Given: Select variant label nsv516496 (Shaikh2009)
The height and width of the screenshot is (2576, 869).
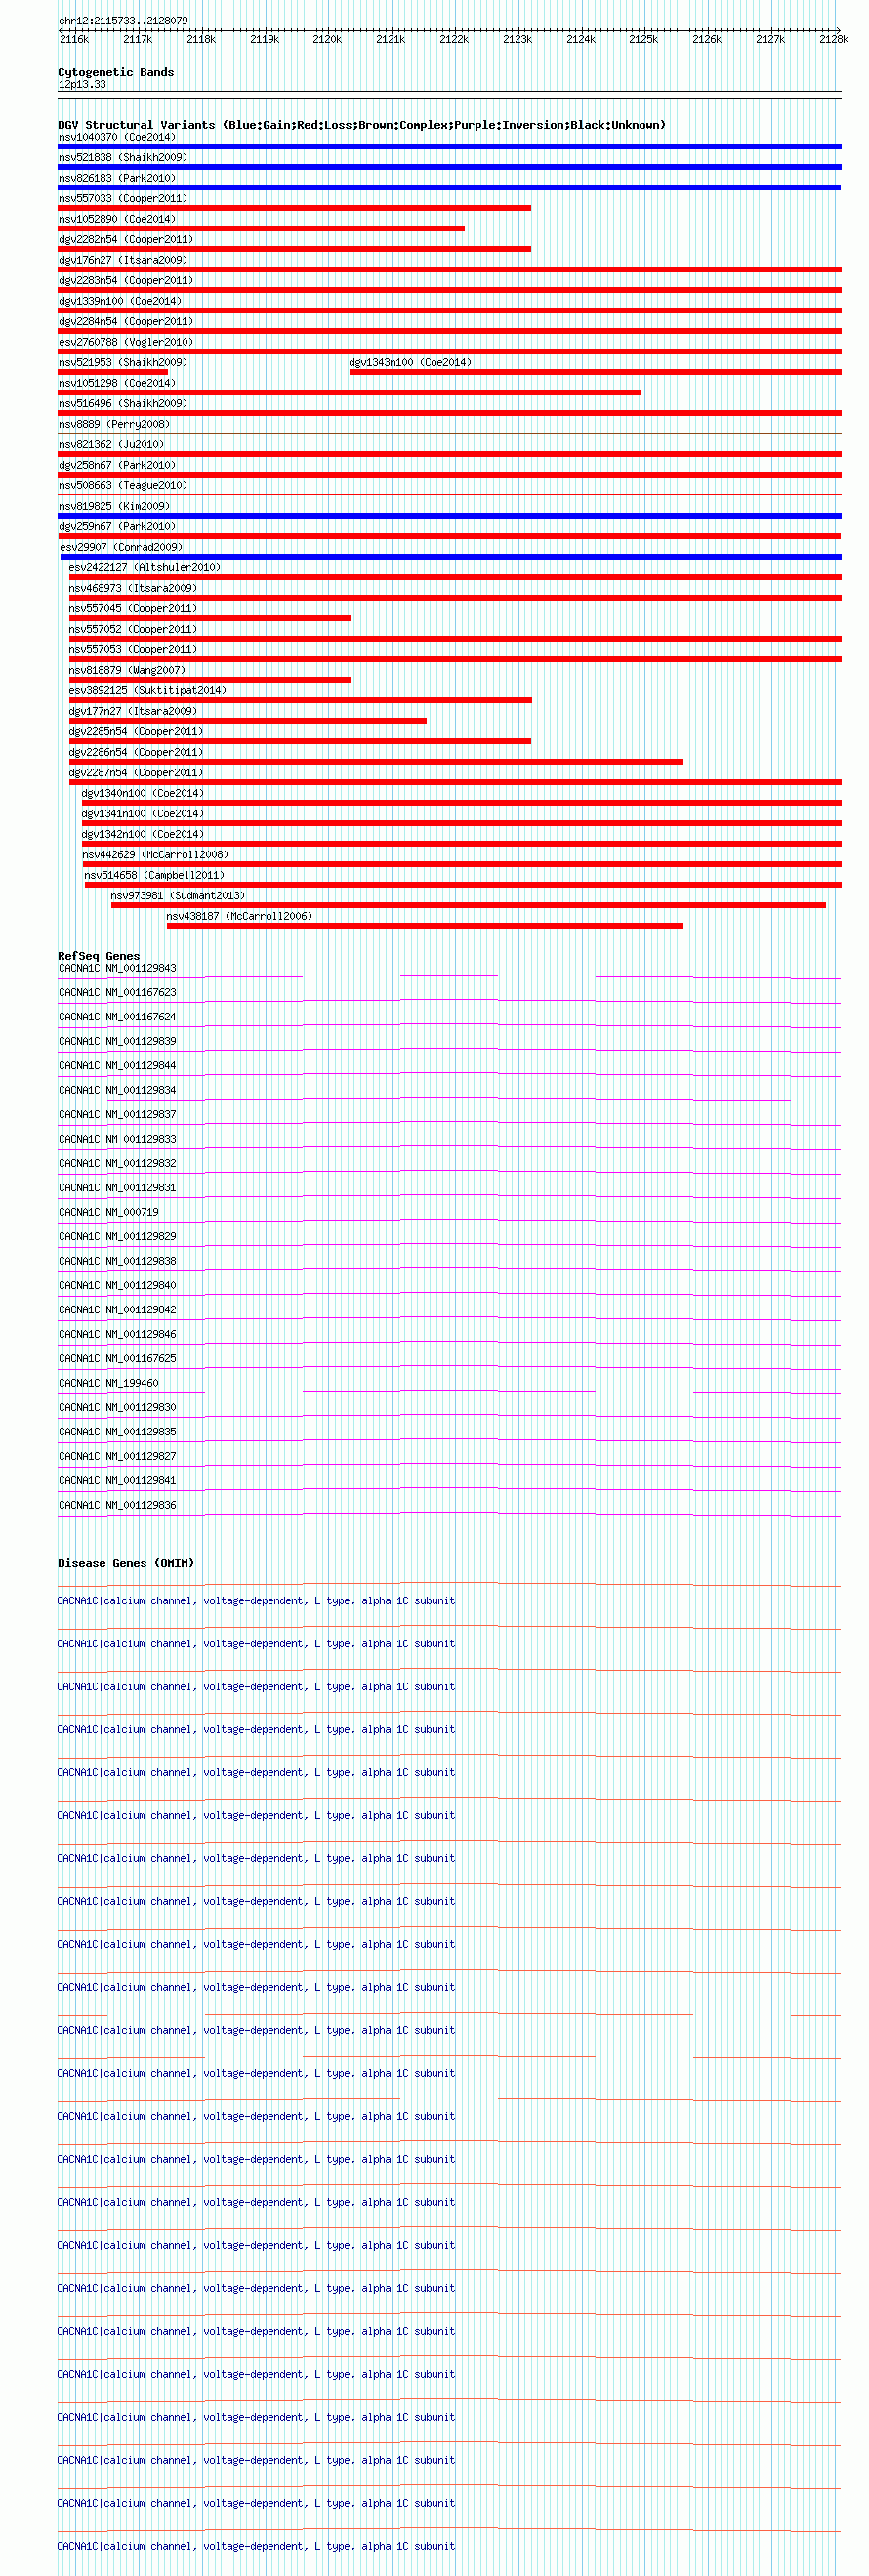Looking at the screenshot, I should coord(123,403).
